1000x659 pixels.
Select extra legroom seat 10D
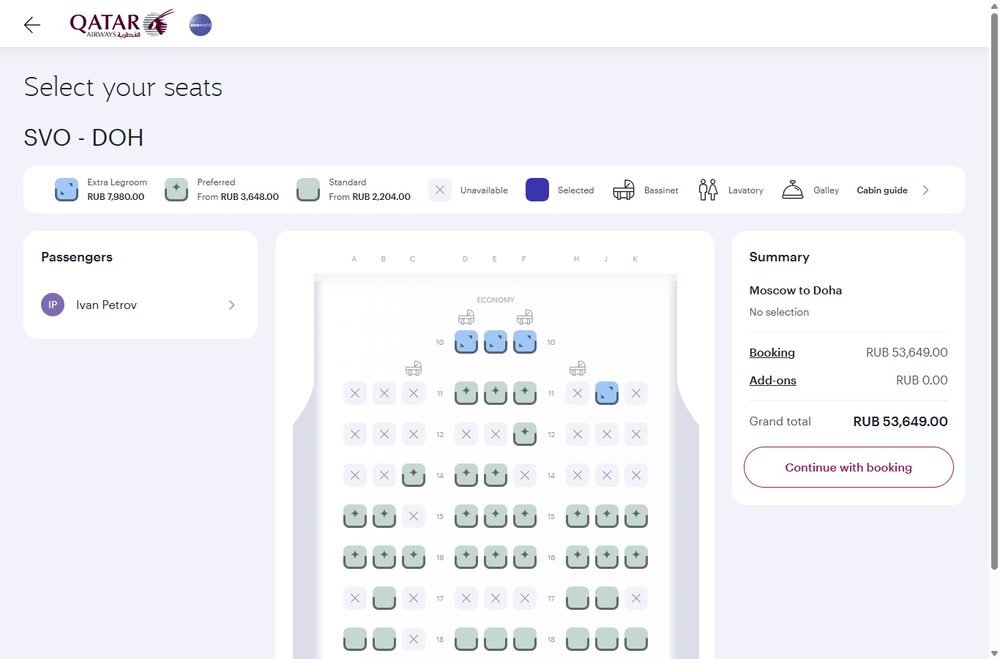coord(466,342)
